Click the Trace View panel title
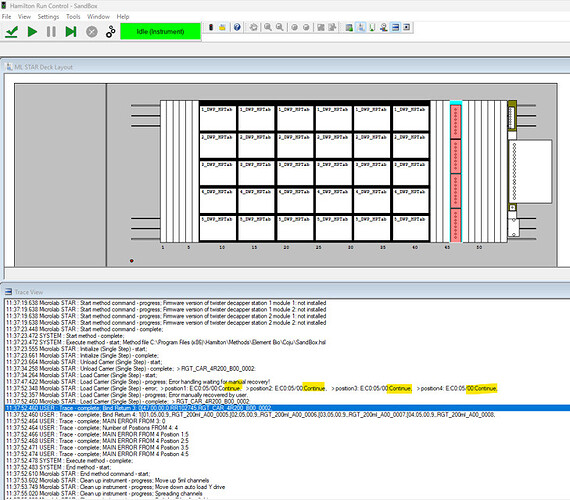Viewport: 570px width, 500px height. (29, 292)
